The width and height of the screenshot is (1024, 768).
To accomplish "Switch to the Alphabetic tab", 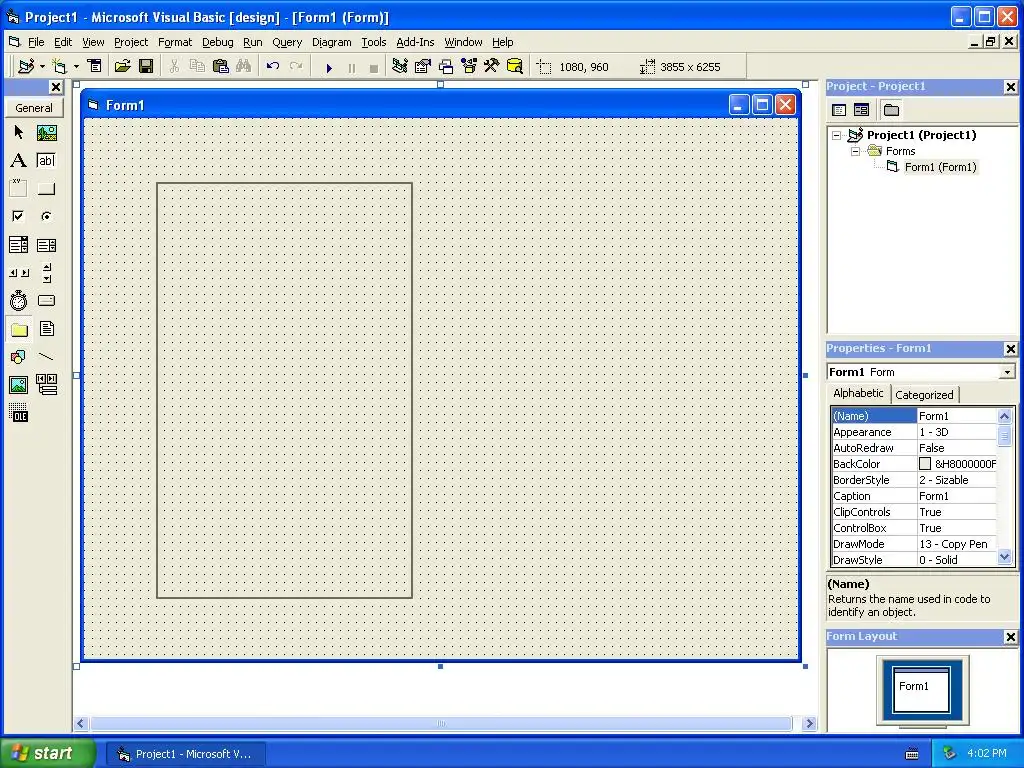I will pos(858,393).
